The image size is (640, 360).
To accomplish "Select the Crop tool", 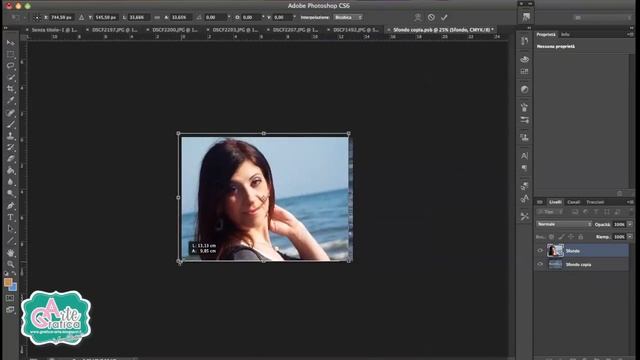I will click(11, 89).
